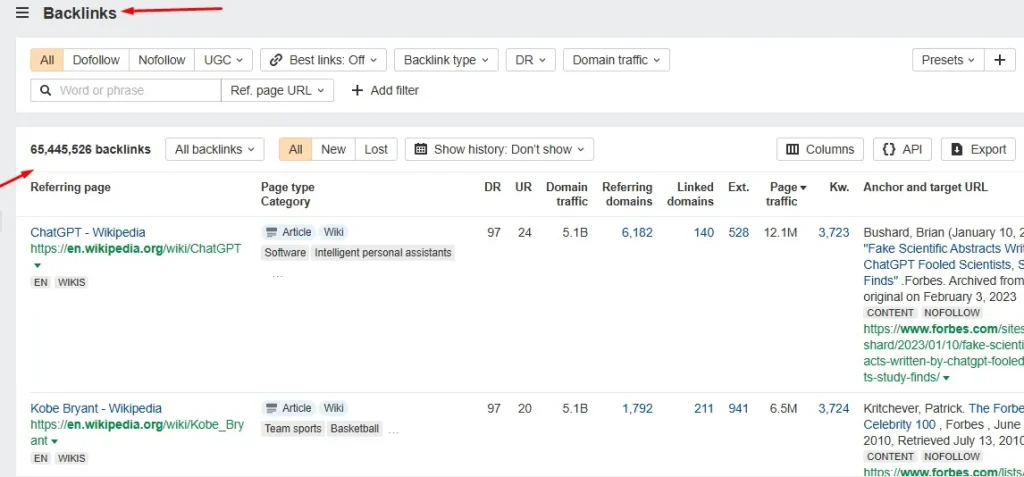Image resolution: width=1024 pixels, height=477 pixels.
Task: Click the Basketball category tag
Action: [355, 429]
